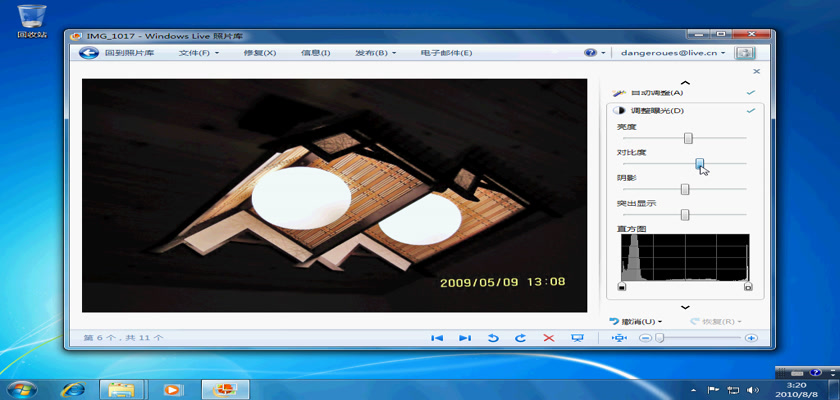The image size is (840, 400).
Task: Open the help dropdown in the toolbar
Action: (x=595, y=52)
